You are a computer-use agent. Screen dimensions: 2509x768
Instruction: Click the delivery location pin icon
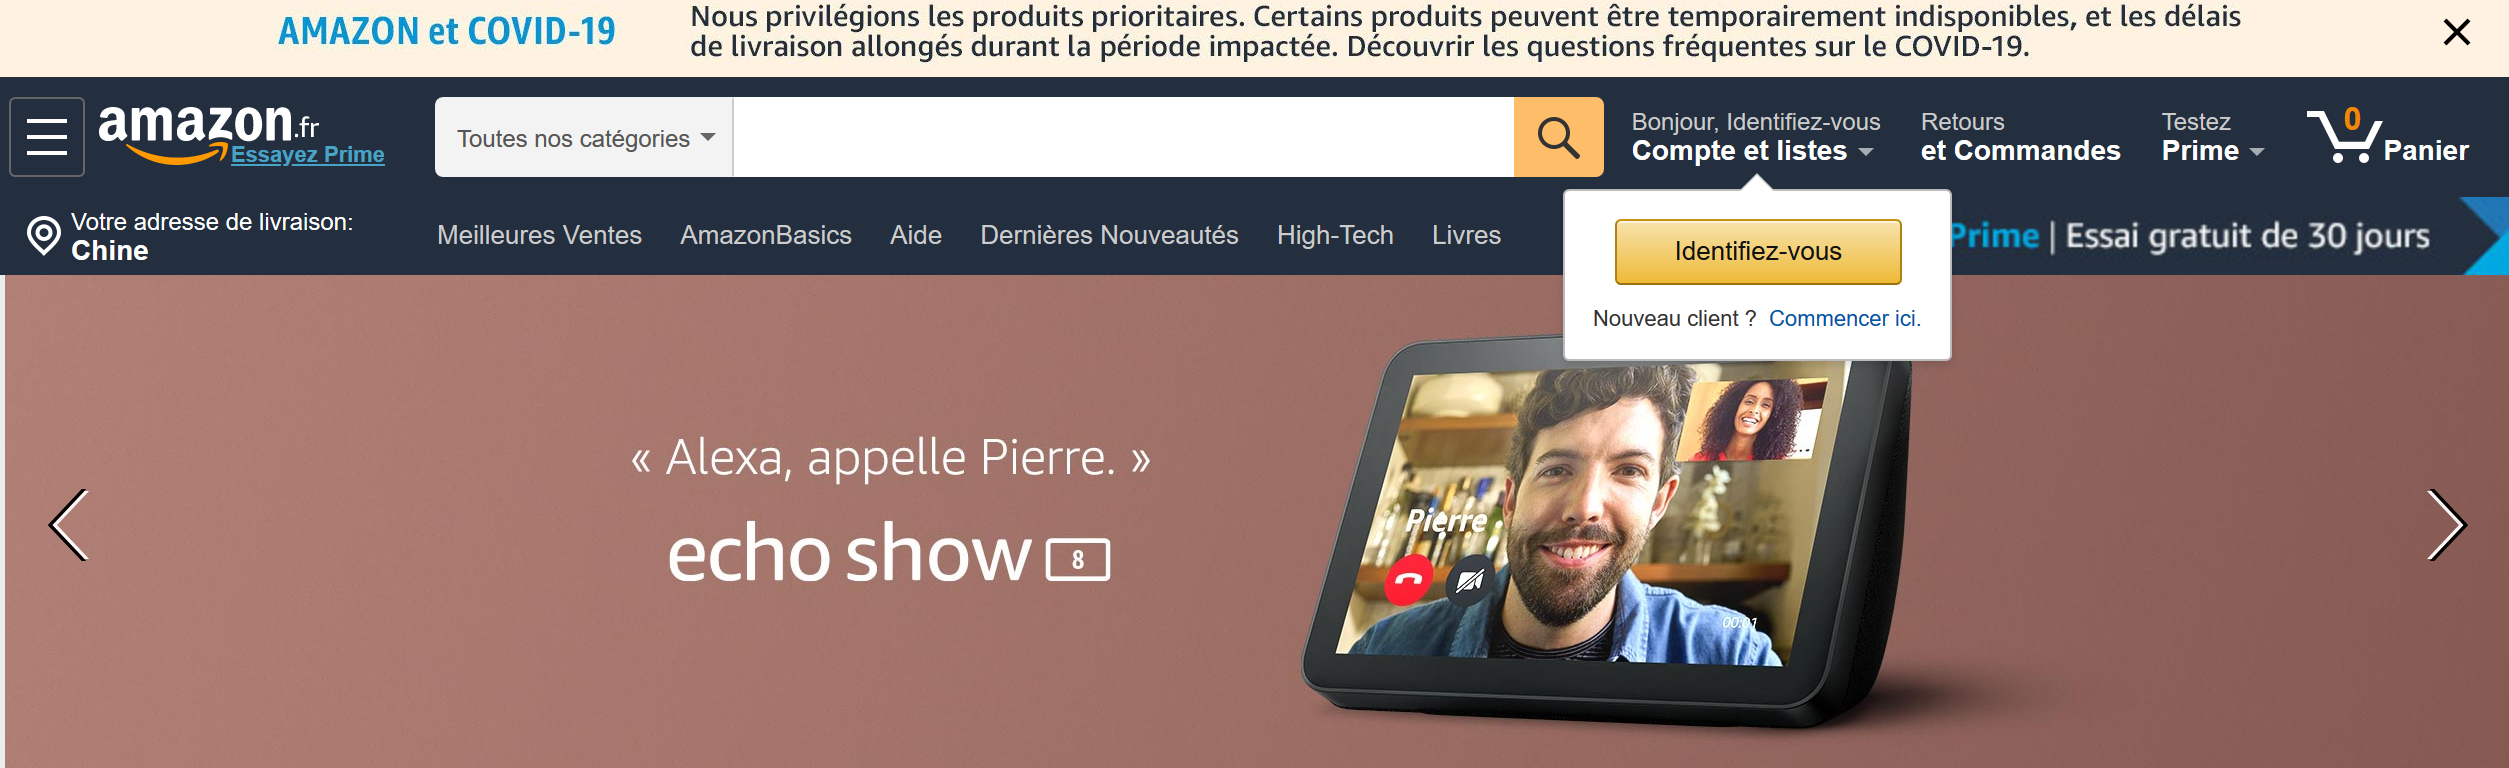pyautogui.click(x=43, y=236)
